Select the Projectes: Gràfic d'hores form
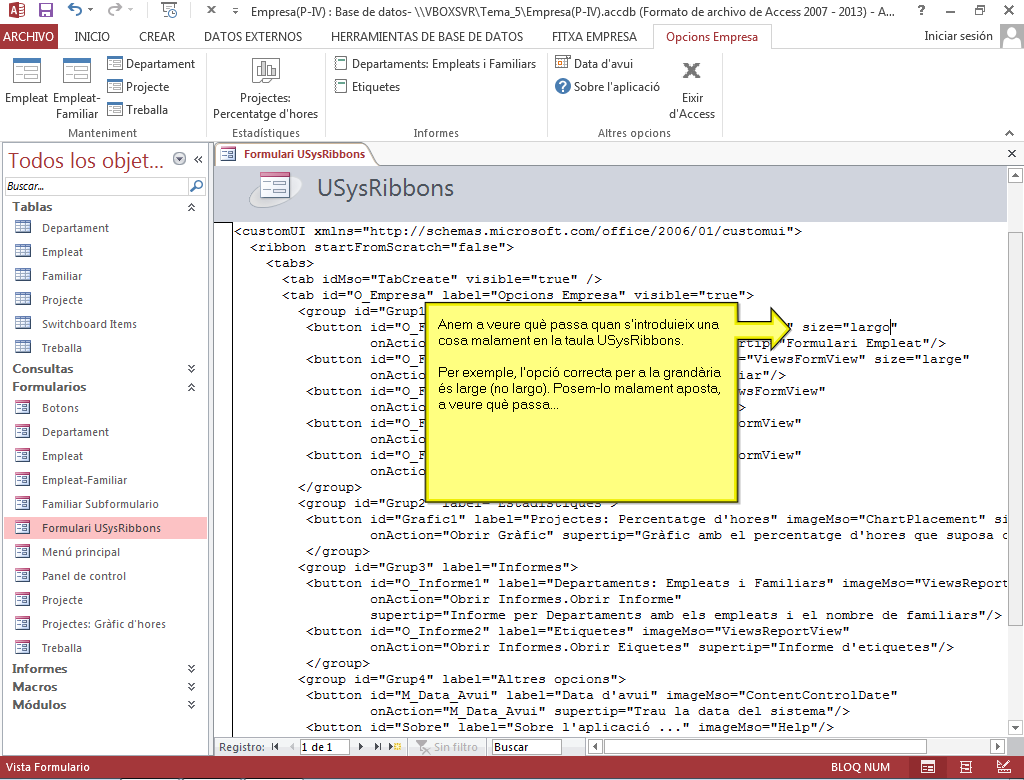The width and height of the screenshot is (1024, 780). 106,625
